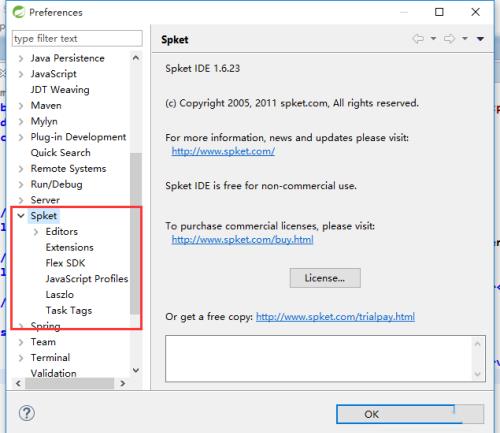500x433 pixels.
Task: Expand the Mylyn tree node
Action: coord(21,122)
